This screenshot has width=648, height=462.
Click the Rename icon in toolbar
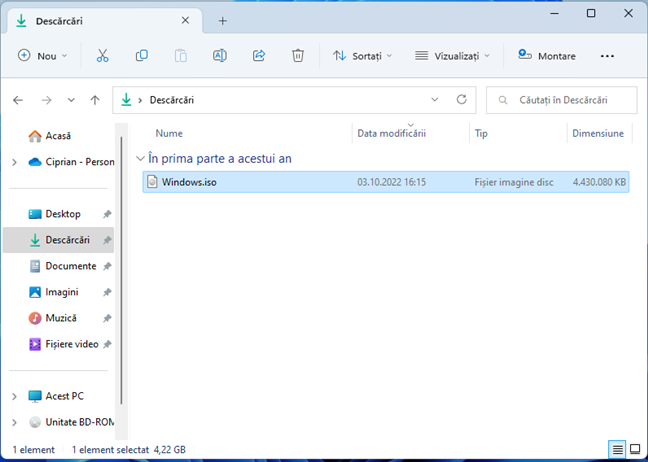(219, 55)
